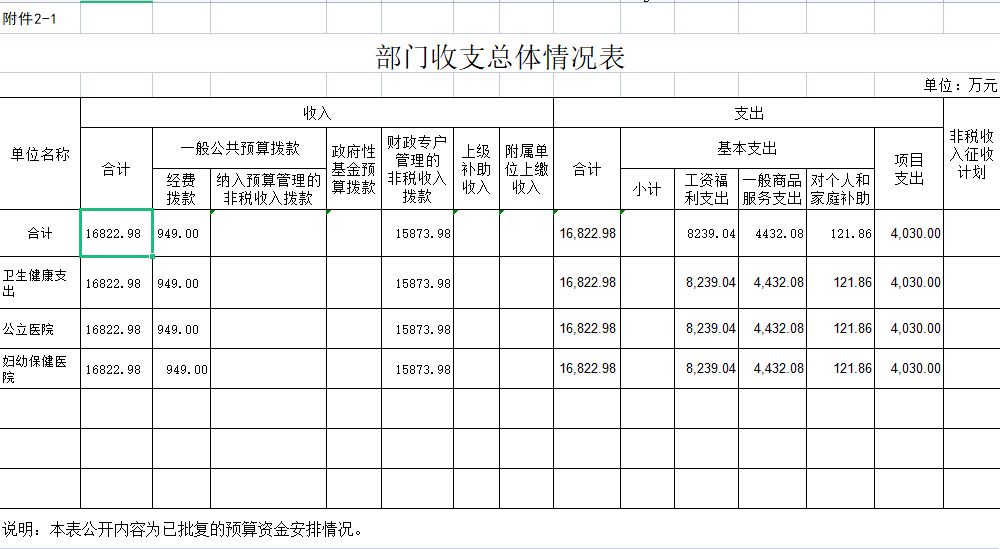This screenshot has height=549, width=1000.
Task: Click the 财政专户管理的非税收入拨款 header
Action: [417, 169]
